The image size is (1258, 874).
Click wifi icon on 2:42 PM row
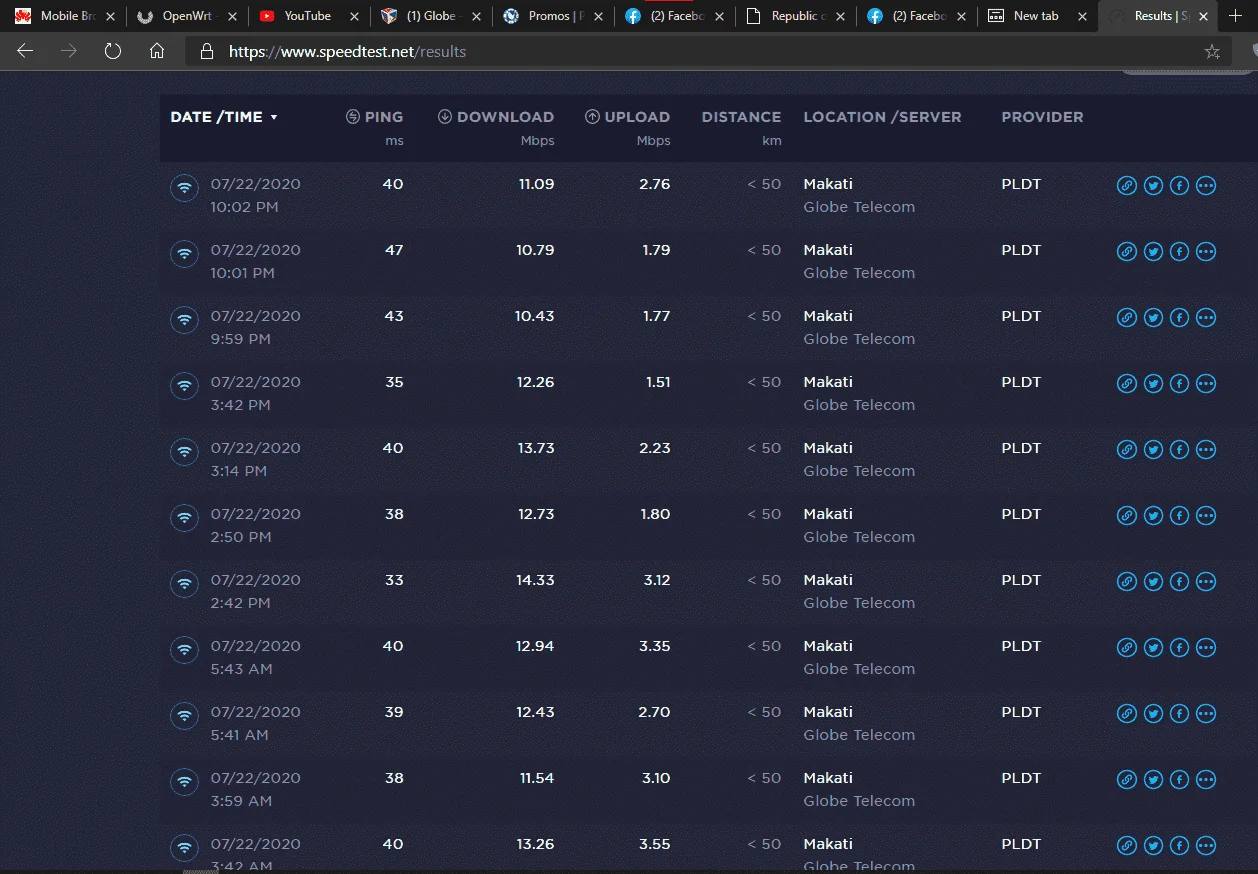click(184, 584)
